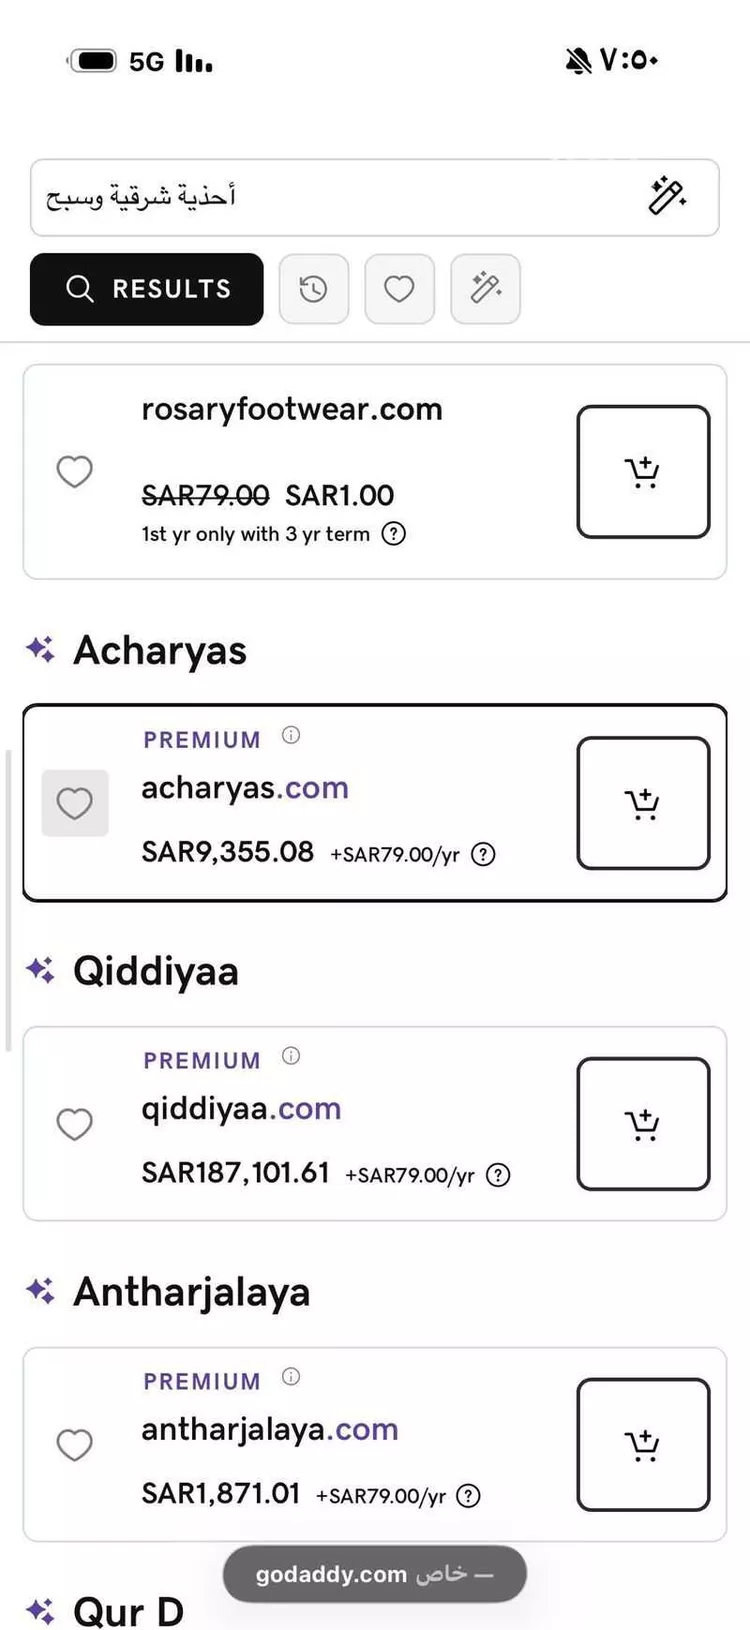
Task: Select the RESULTS tab
Action: coord(147,289)
